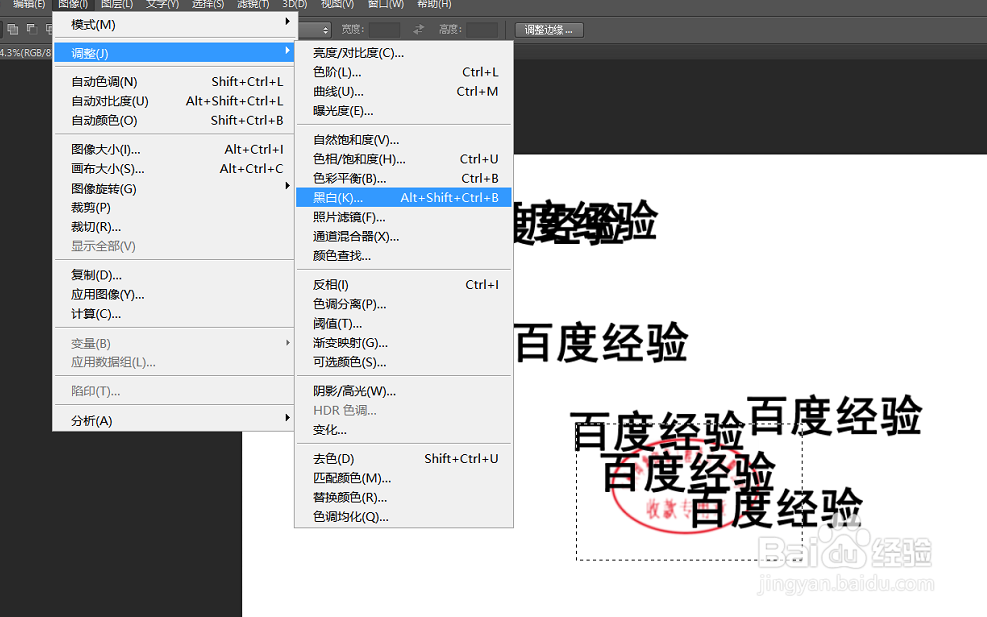The image size is (987, 617).
Task: Open the 选择(S) menu
Action: [208, 4]
